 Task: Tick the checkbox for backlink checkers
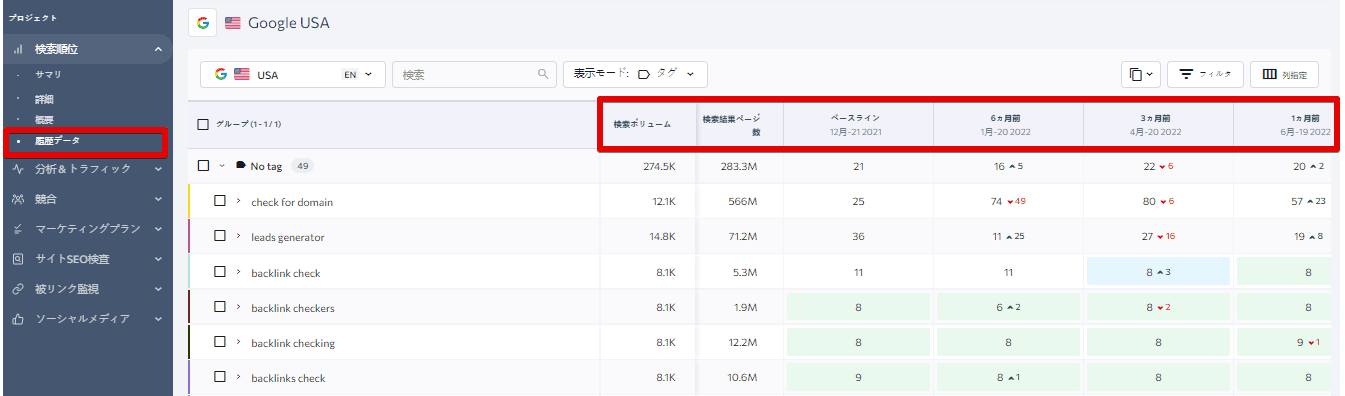tap(220, 308)
